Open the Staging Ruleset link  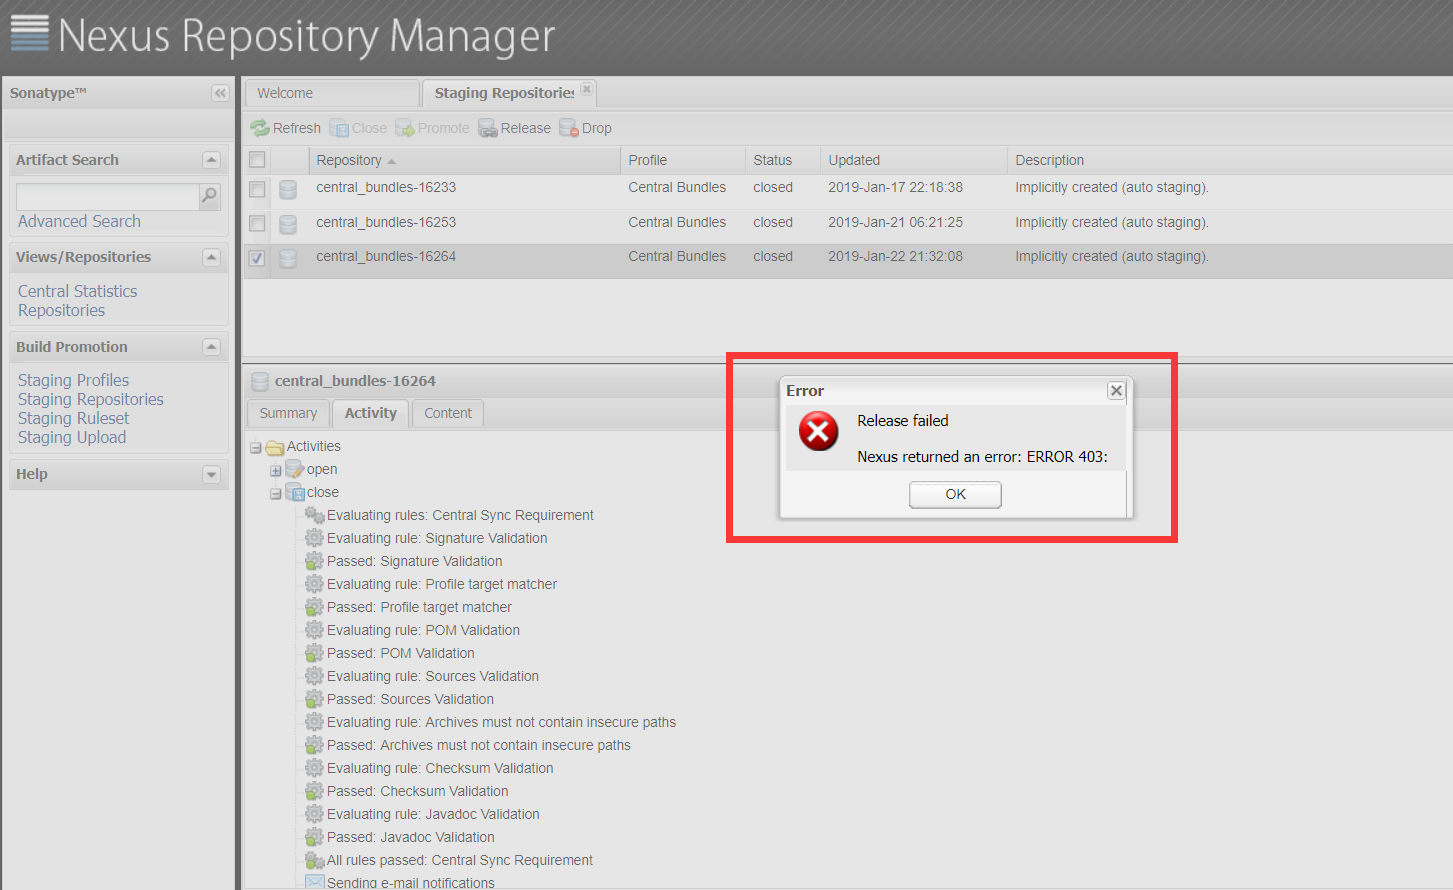coord(74,418)
